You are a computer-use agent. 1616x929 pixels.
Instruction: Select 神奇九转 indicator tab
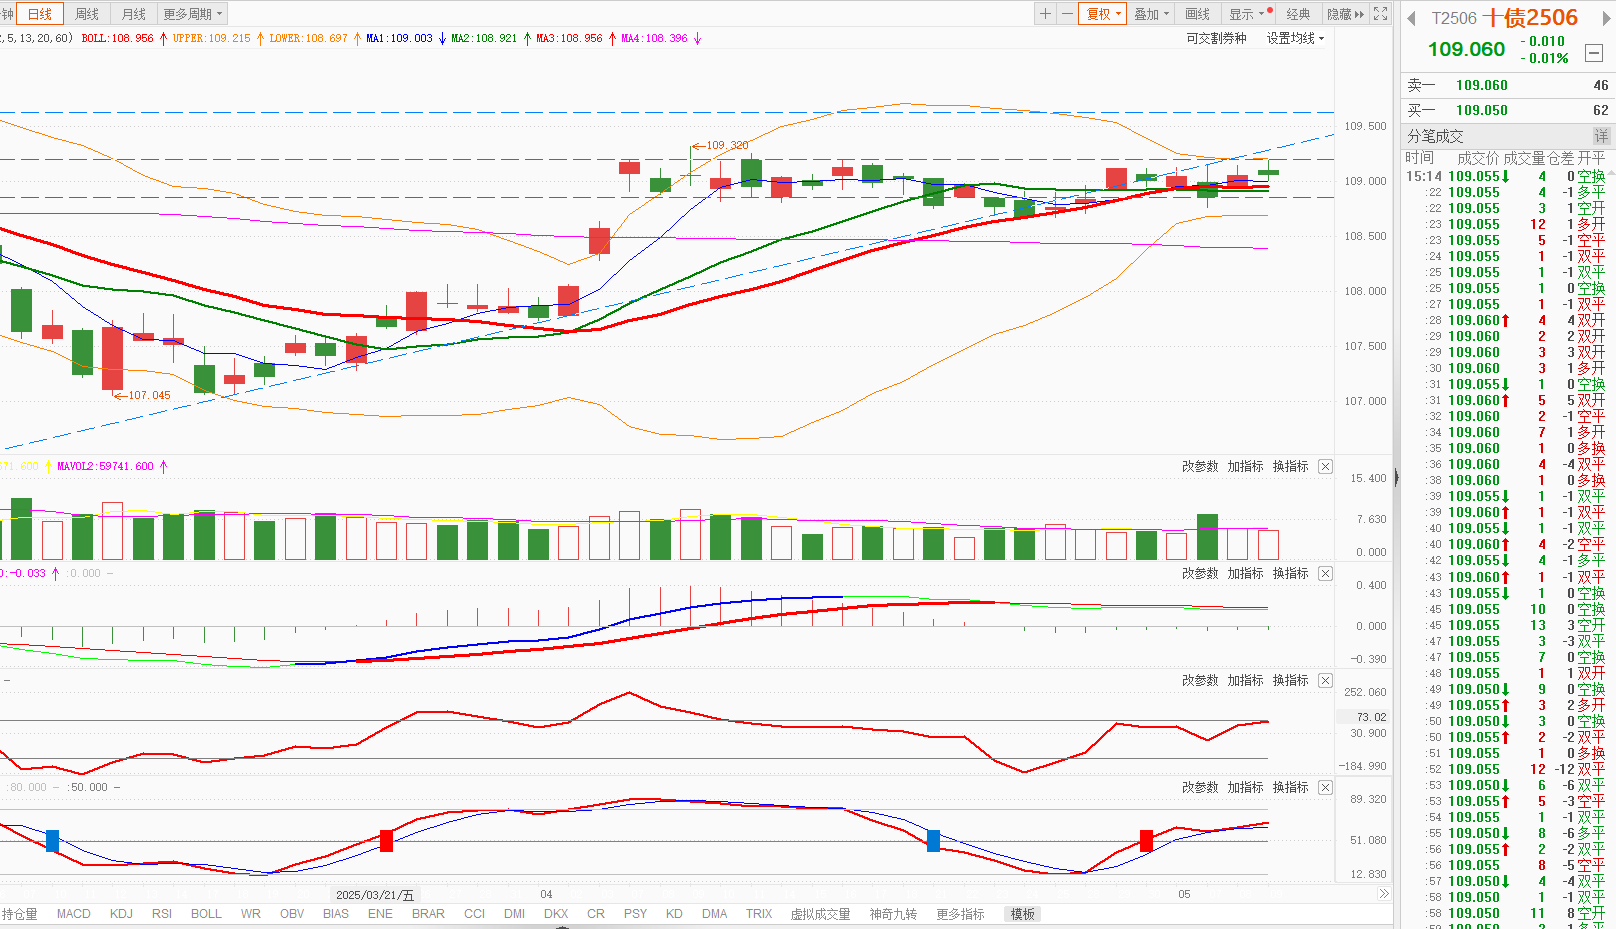pyautogui.click(x=893, y=914)
